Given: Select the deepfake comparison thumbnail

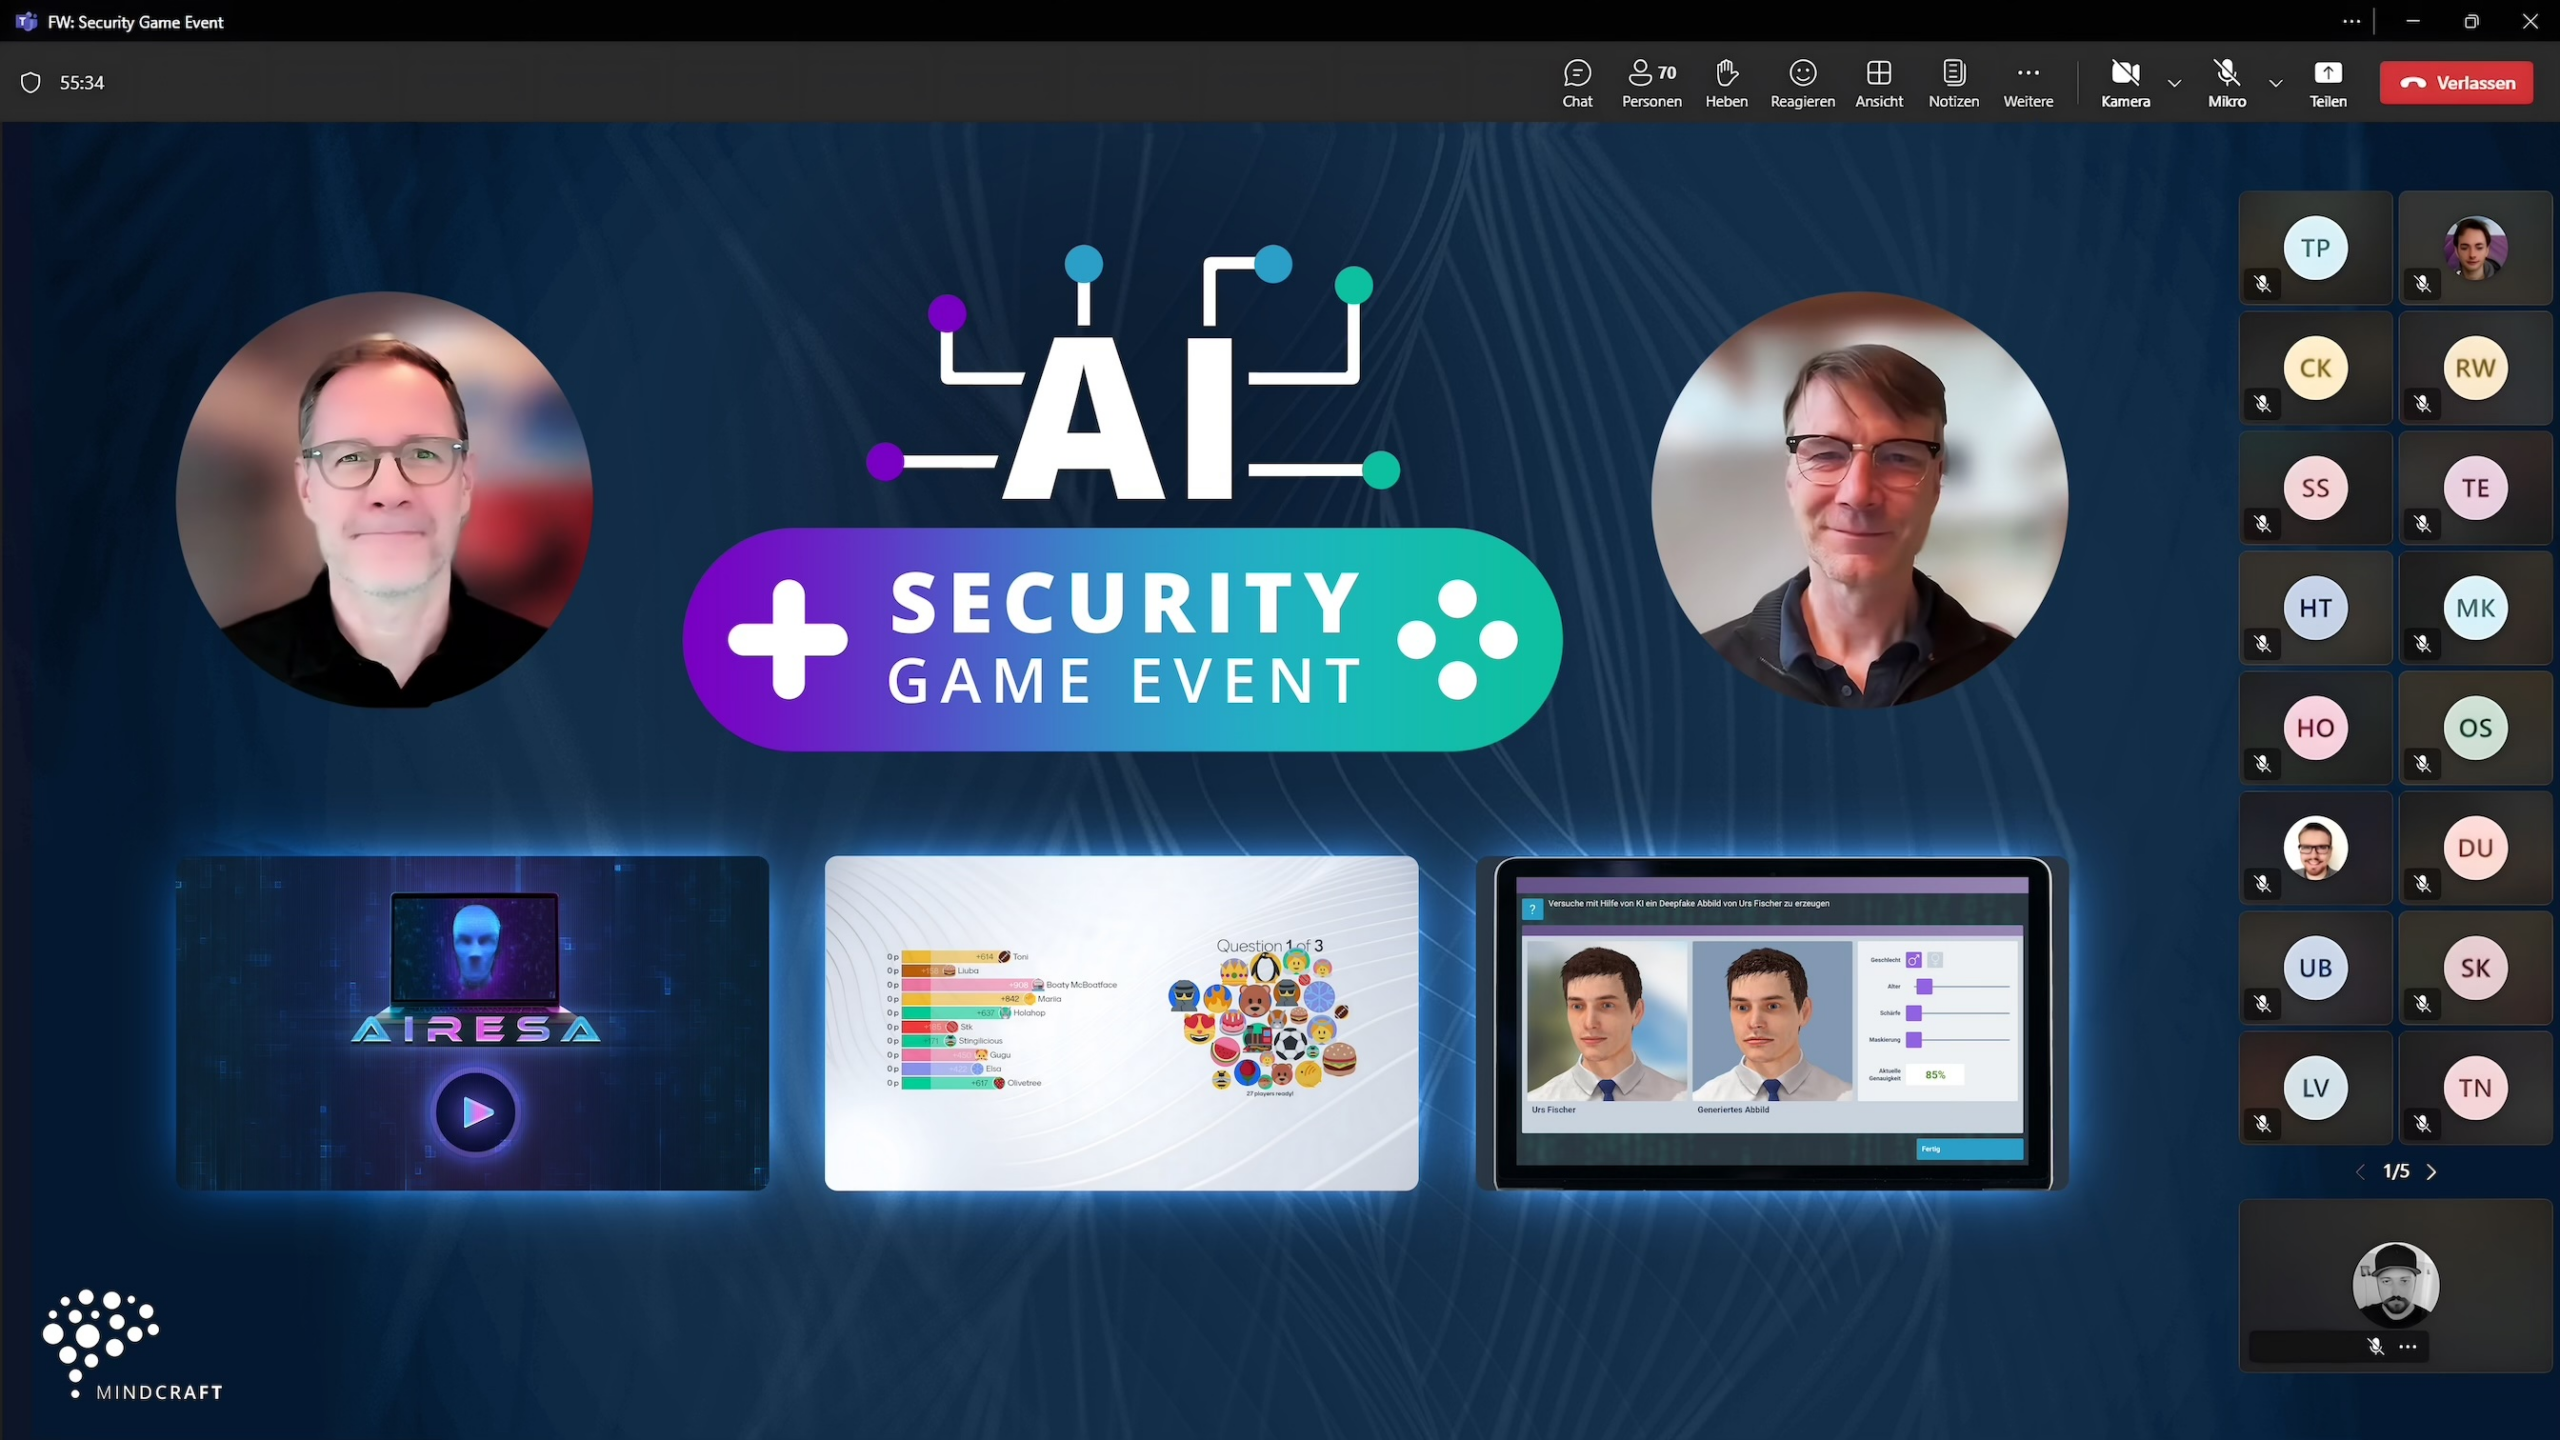Looking at the screenshot, I should [1771, 1022].
